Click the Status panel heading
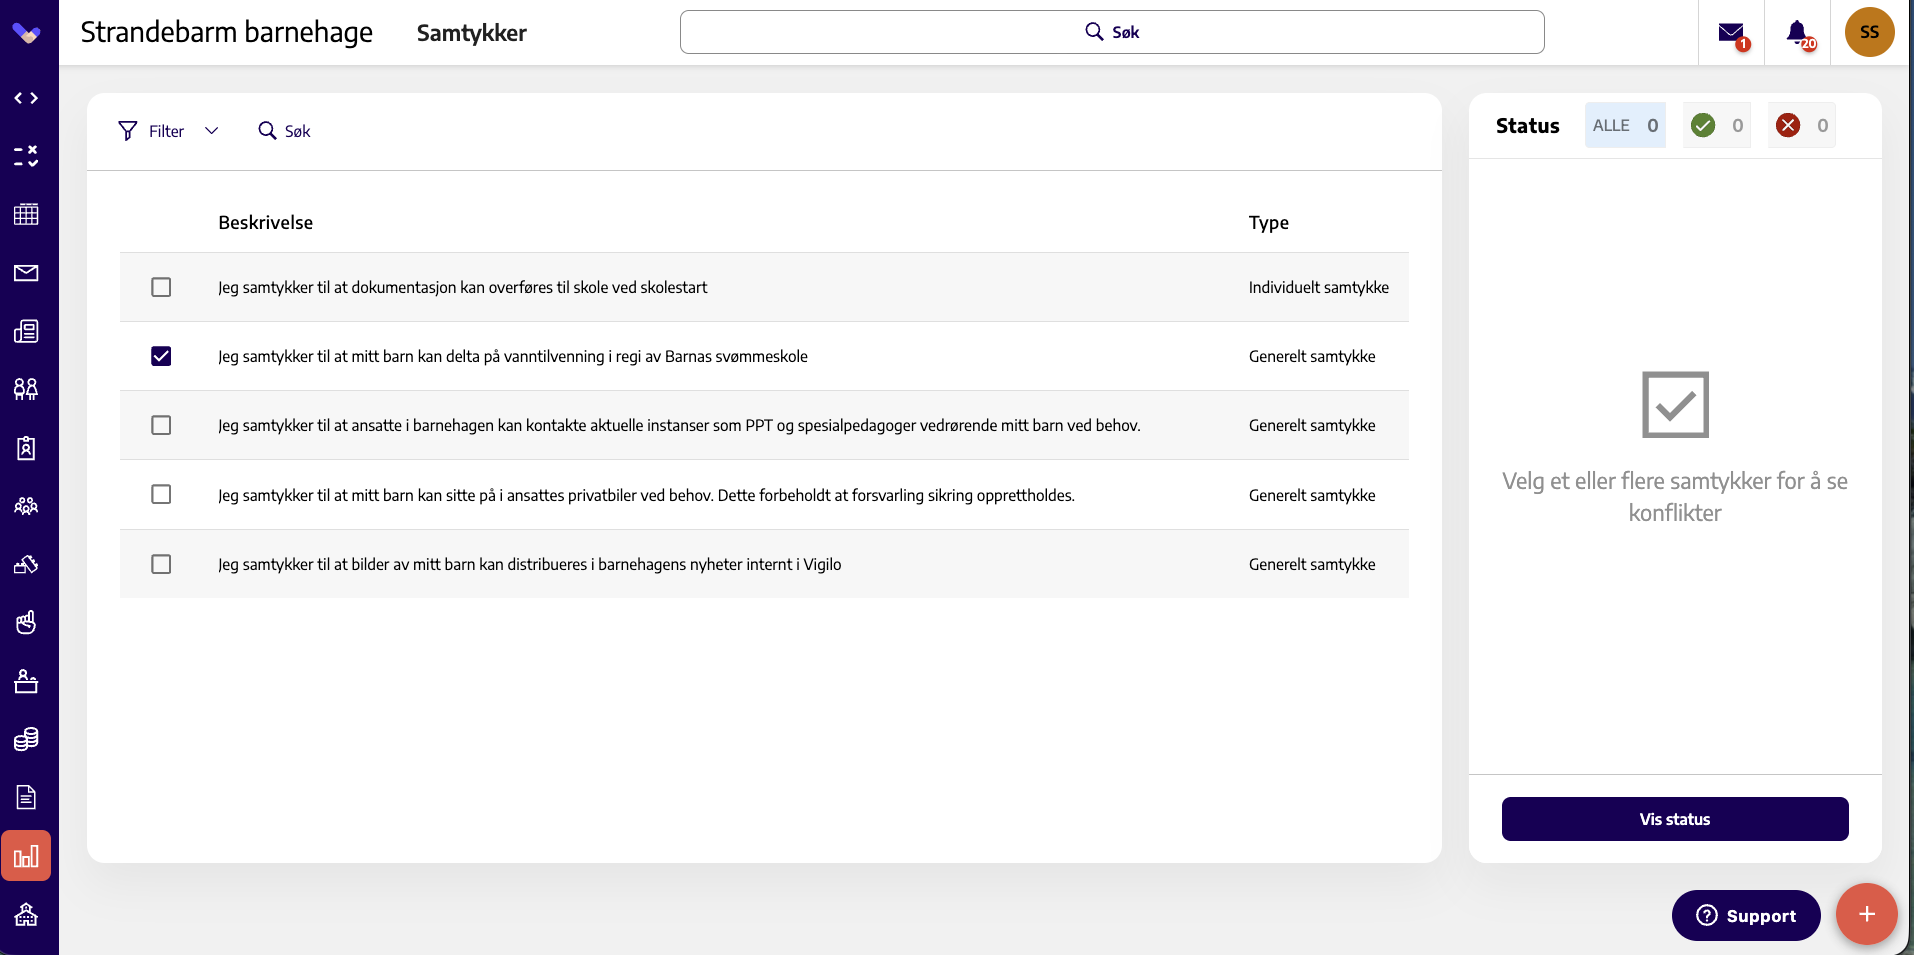 click(1527, 125)
